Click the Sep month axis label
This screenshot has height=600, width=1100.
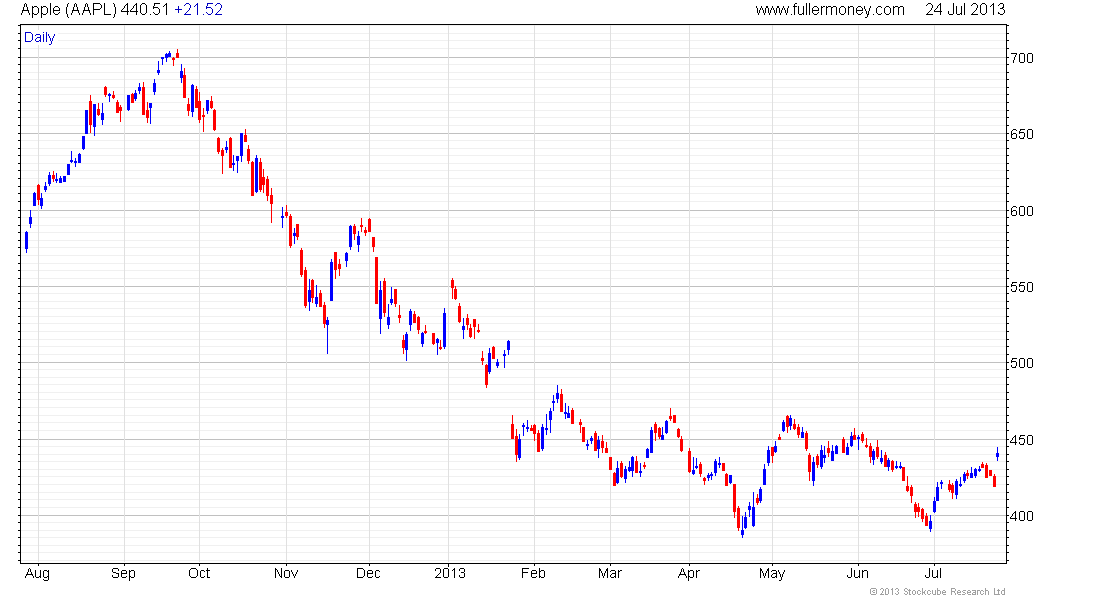click(x=123, y=573)
